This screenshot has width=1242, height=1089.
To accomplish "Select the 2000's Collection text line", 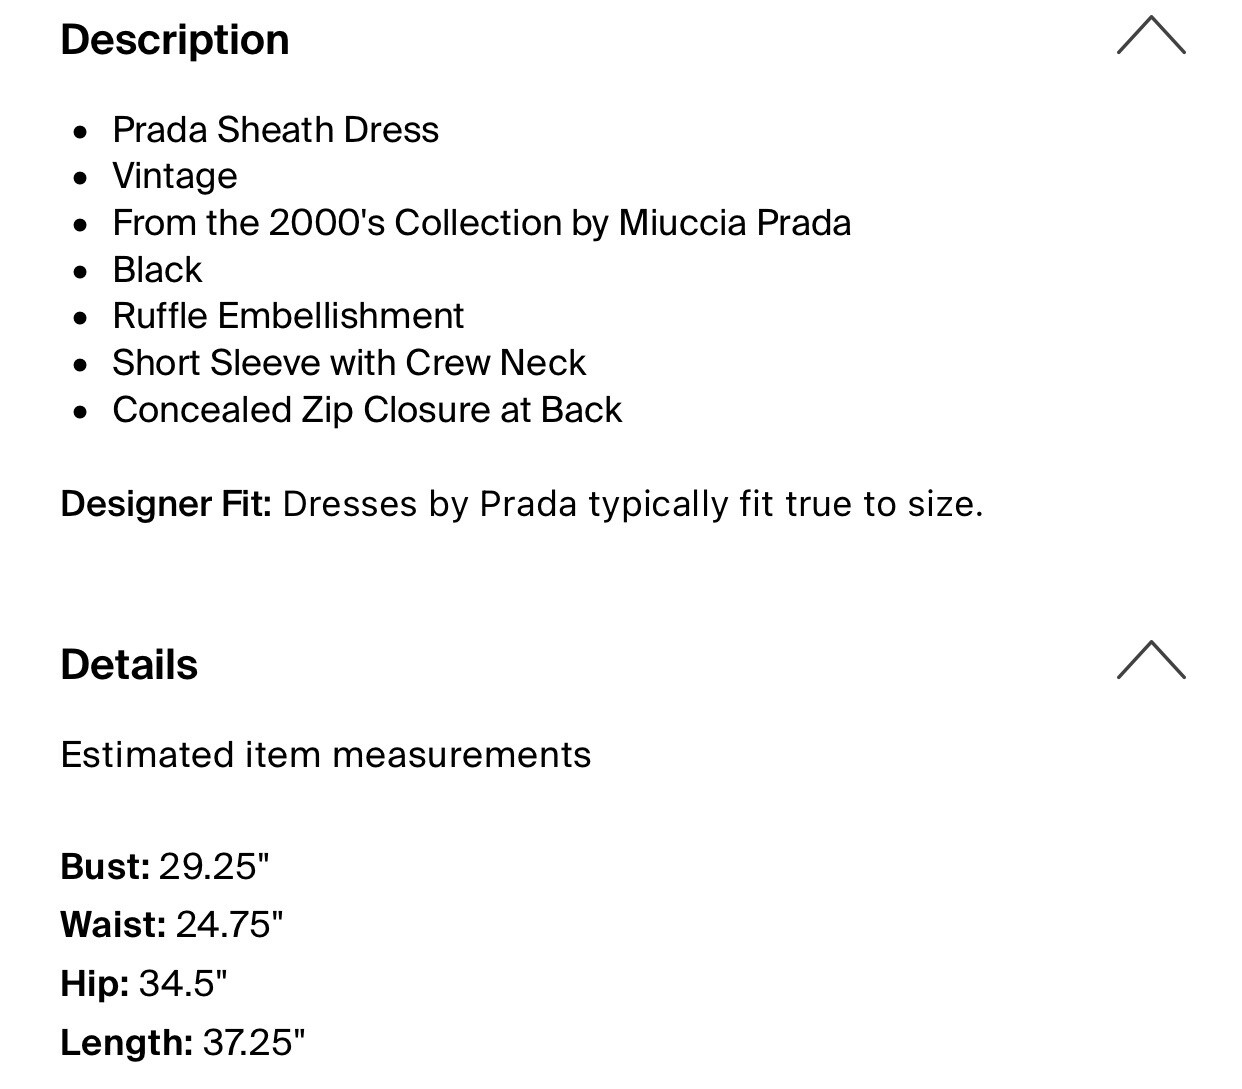I will point(483,223).
